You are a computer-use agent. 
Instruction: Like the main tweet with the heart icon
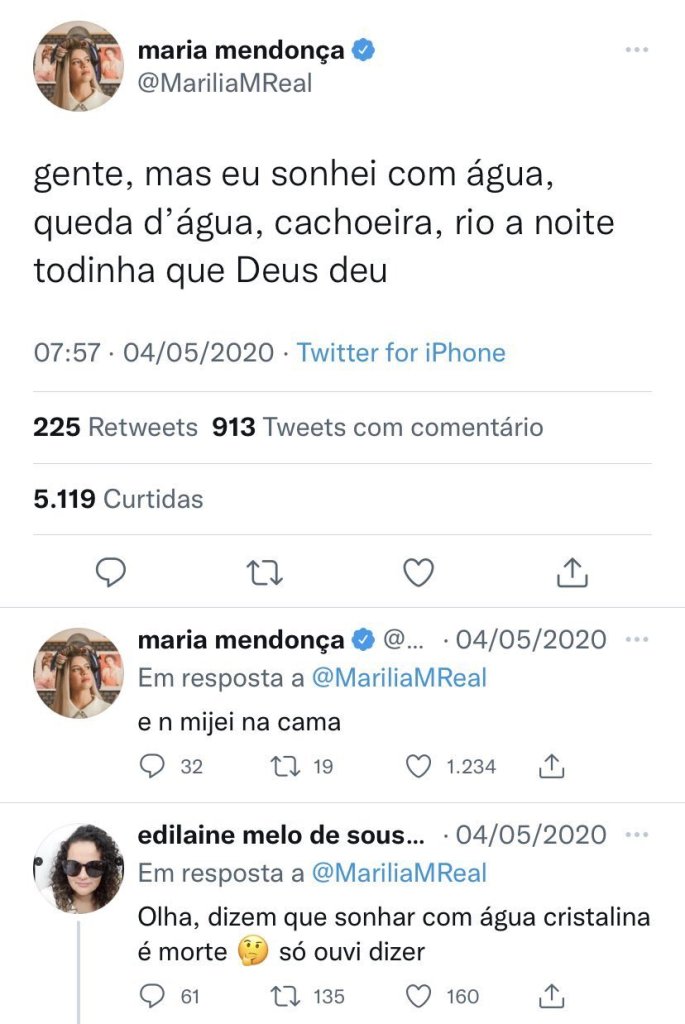(x=418, y=572)
